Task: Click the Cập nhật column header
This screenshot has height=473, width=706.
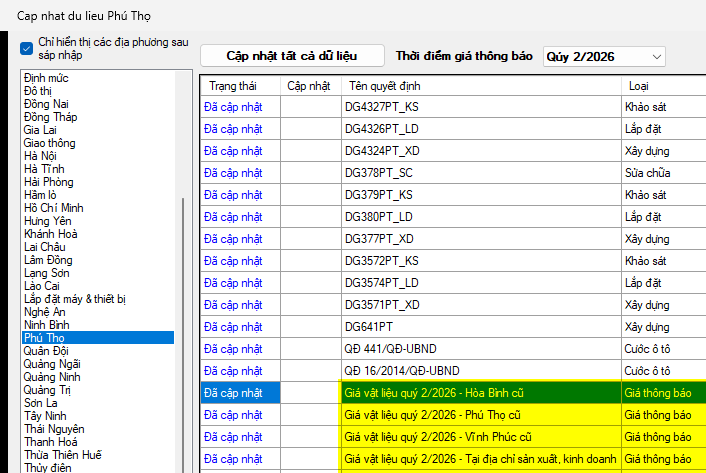Action: (308, 86)
